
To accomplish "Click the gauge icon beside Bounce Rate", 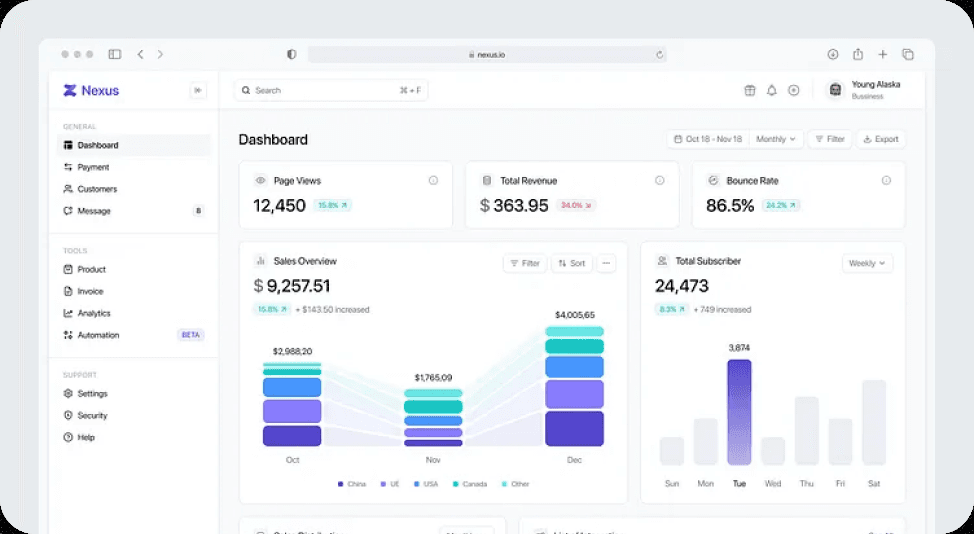I will coord(714,181).
